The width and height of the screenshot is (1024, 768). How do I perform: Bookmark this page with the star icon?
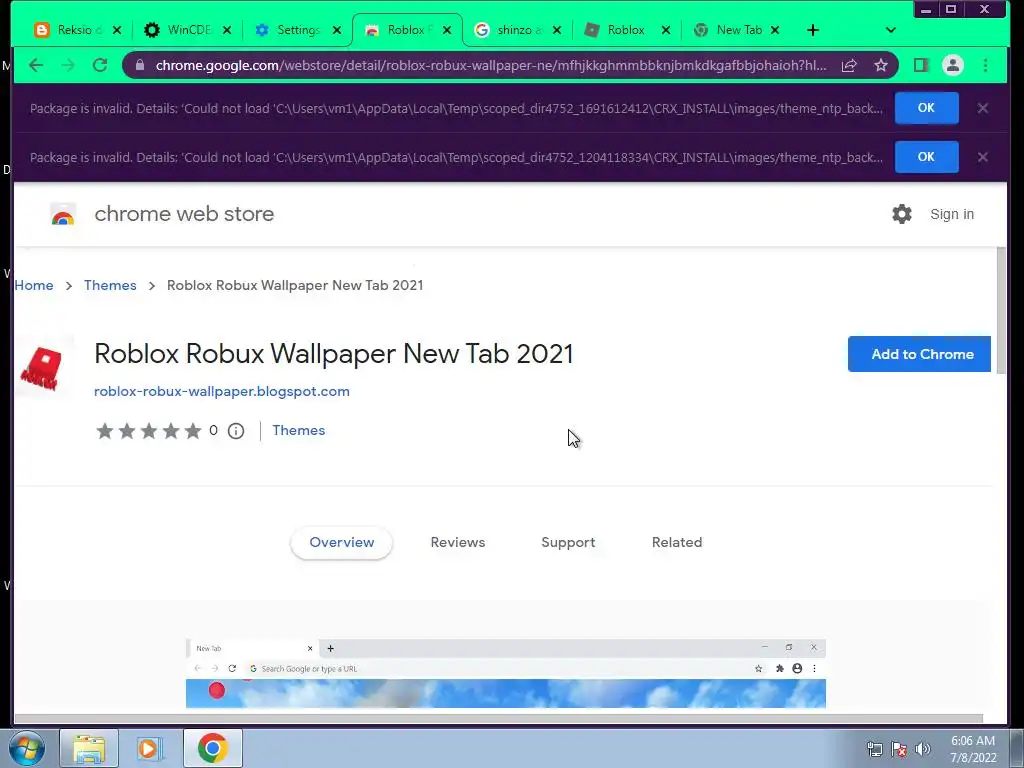coord(881,65)
